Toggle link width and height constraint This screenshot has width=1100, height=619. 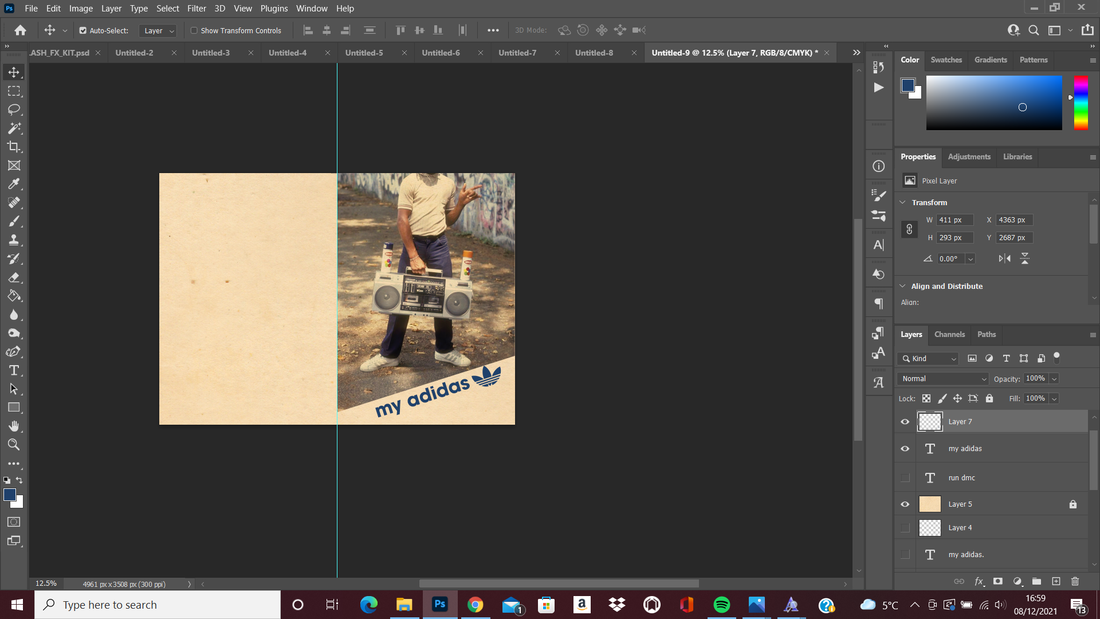[909, 229]
